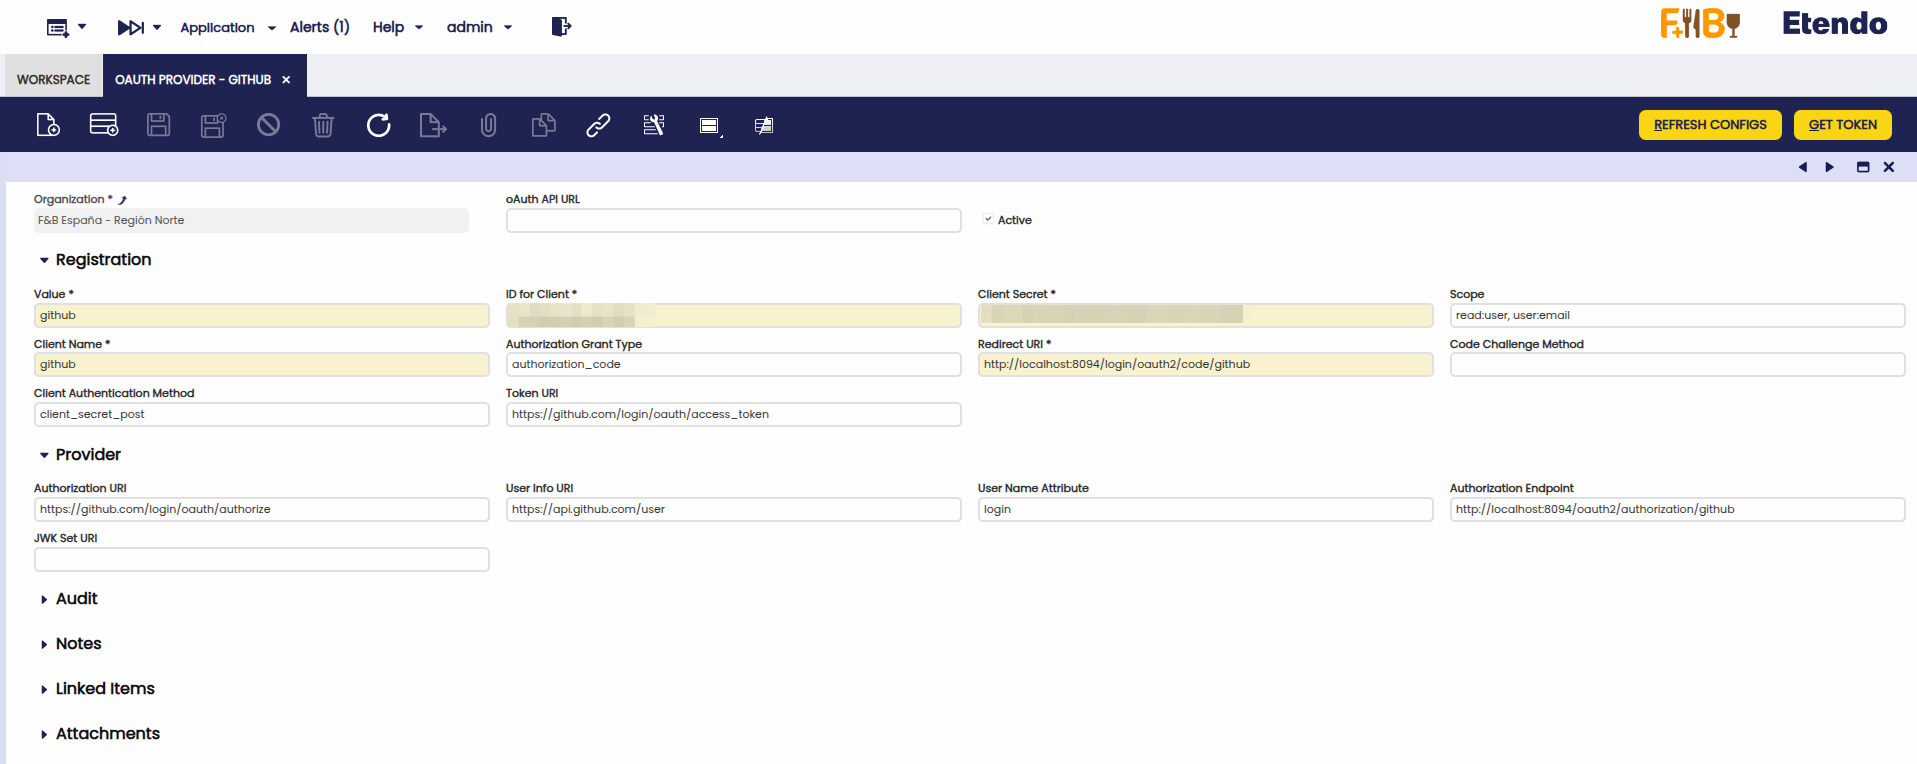Open the quick launch skip icon
Image resolution: width=1917 pixels, height=764 pixels.
pos(139,27)
